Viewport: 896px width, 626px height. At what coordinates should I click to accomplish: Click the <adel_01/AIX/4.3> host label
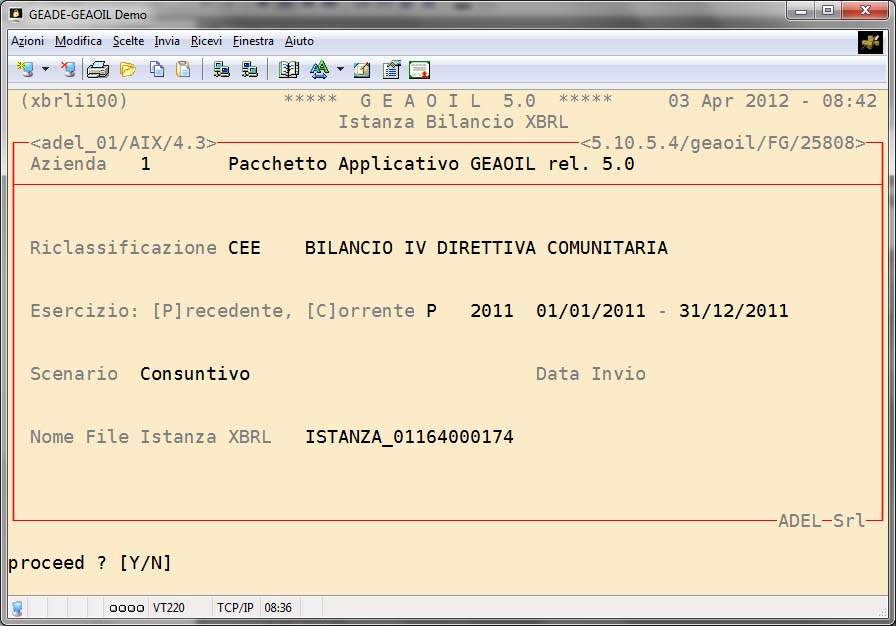[x=123, y=143]
